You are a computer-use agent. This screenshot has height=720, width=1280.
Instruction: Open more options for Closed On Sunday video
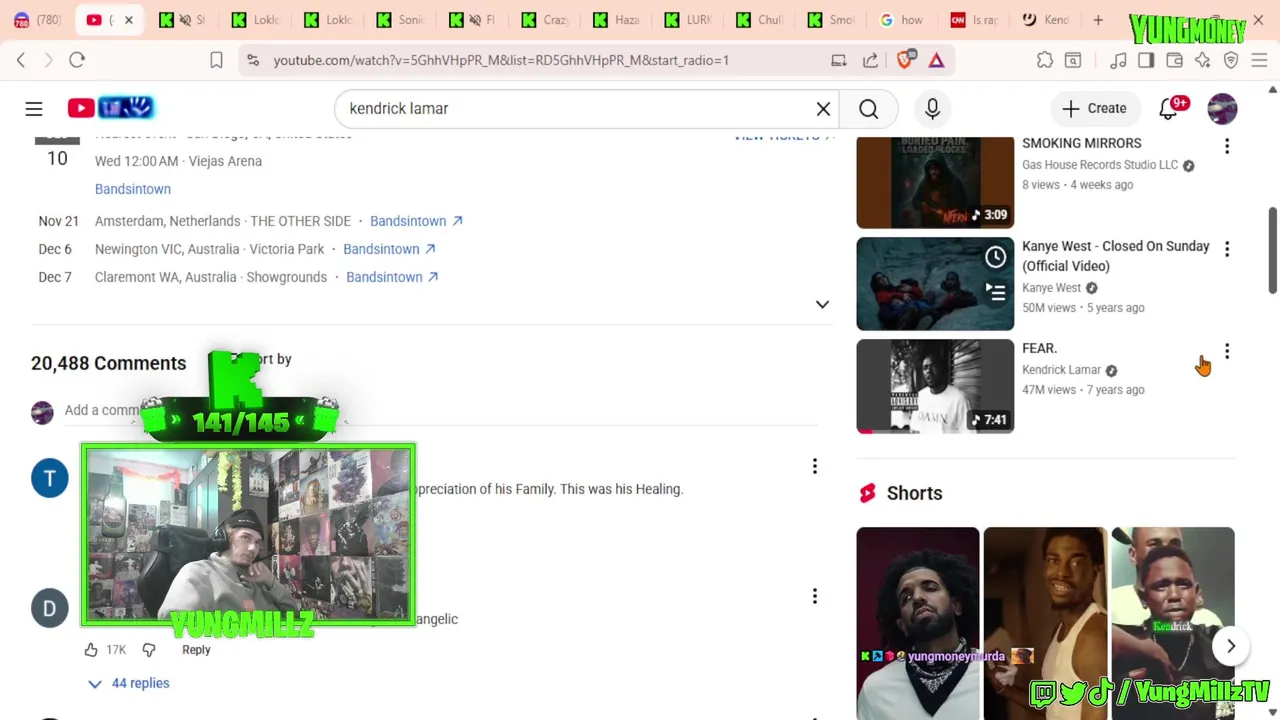1227,249
